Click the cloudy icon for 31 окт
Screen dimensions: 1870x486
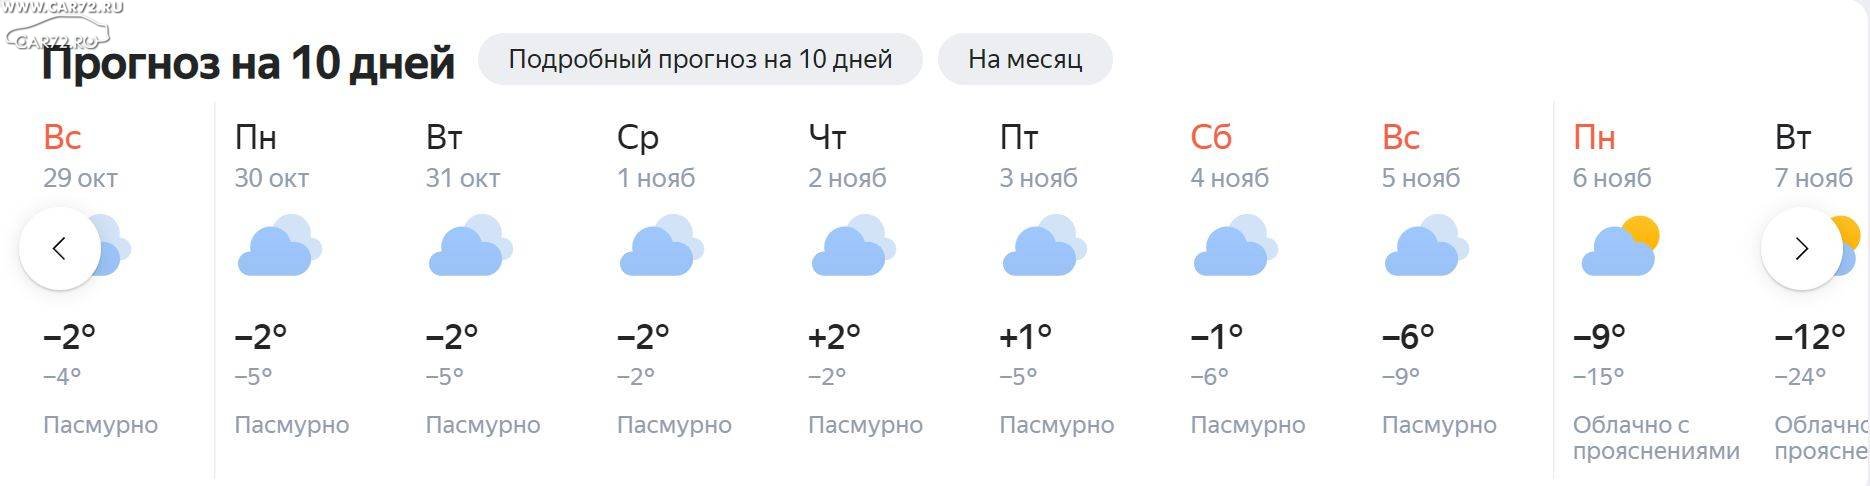[470, 245]
